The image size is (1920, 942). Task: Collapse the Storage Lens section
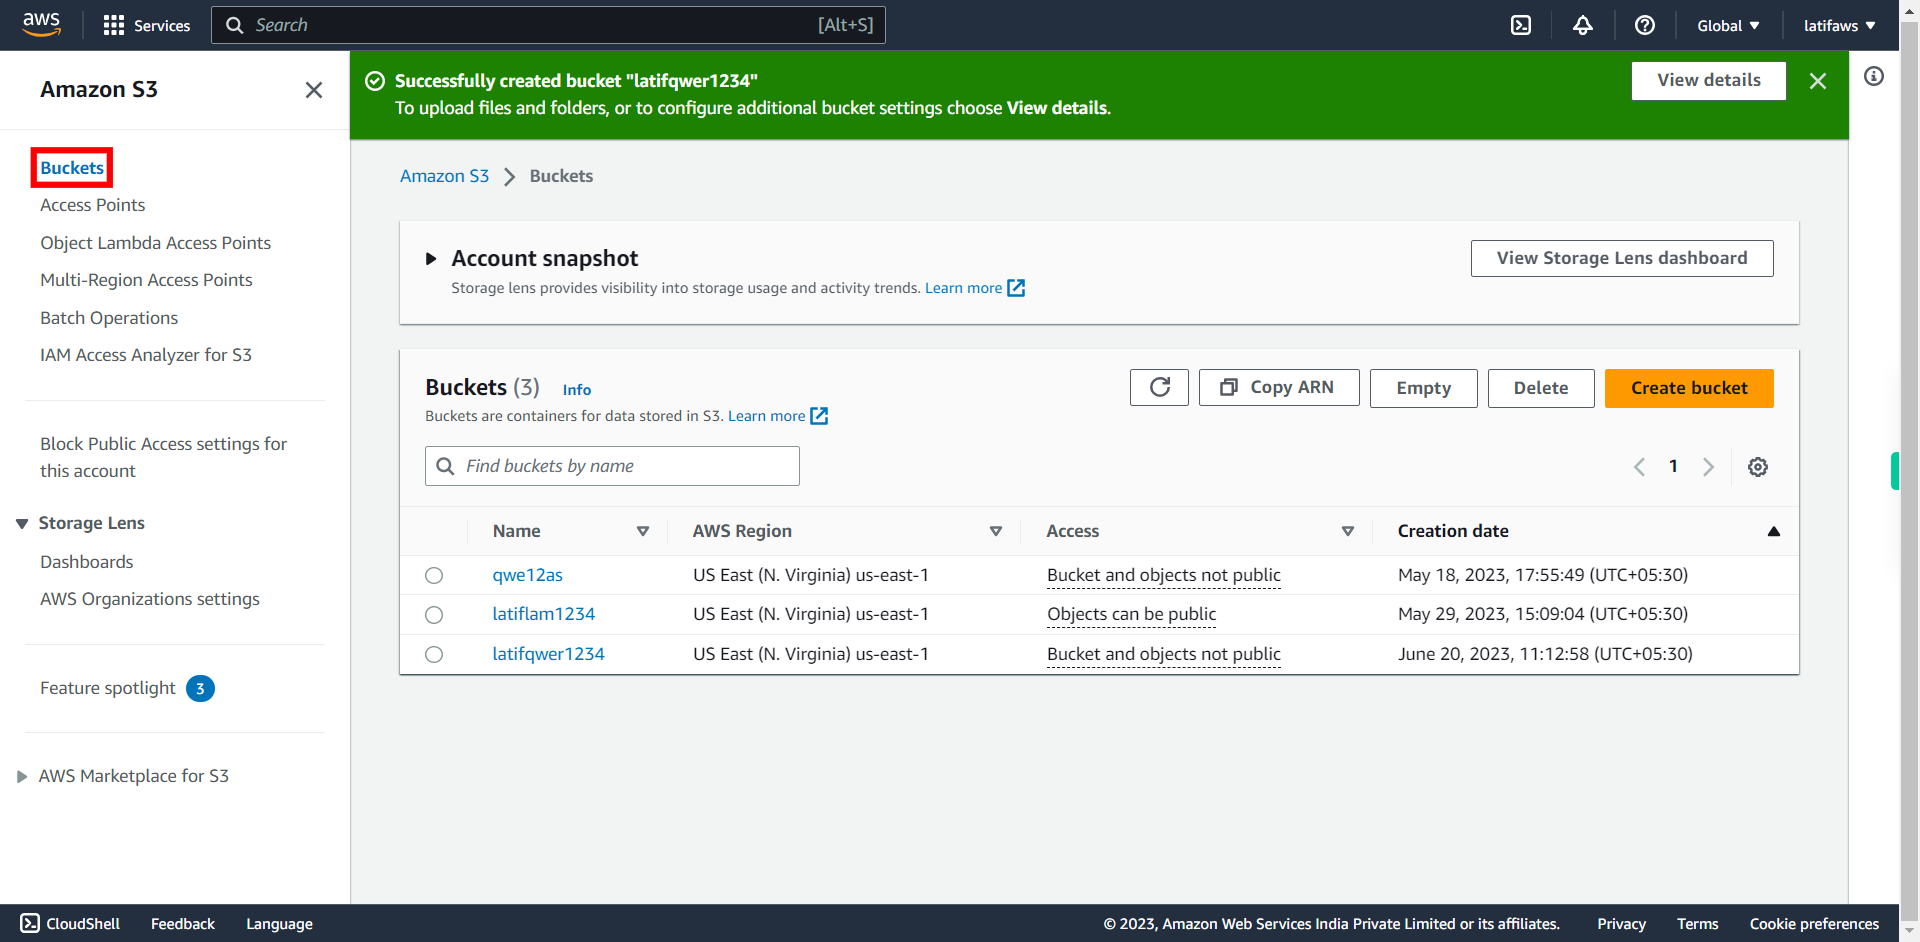(x=22, y=524)
